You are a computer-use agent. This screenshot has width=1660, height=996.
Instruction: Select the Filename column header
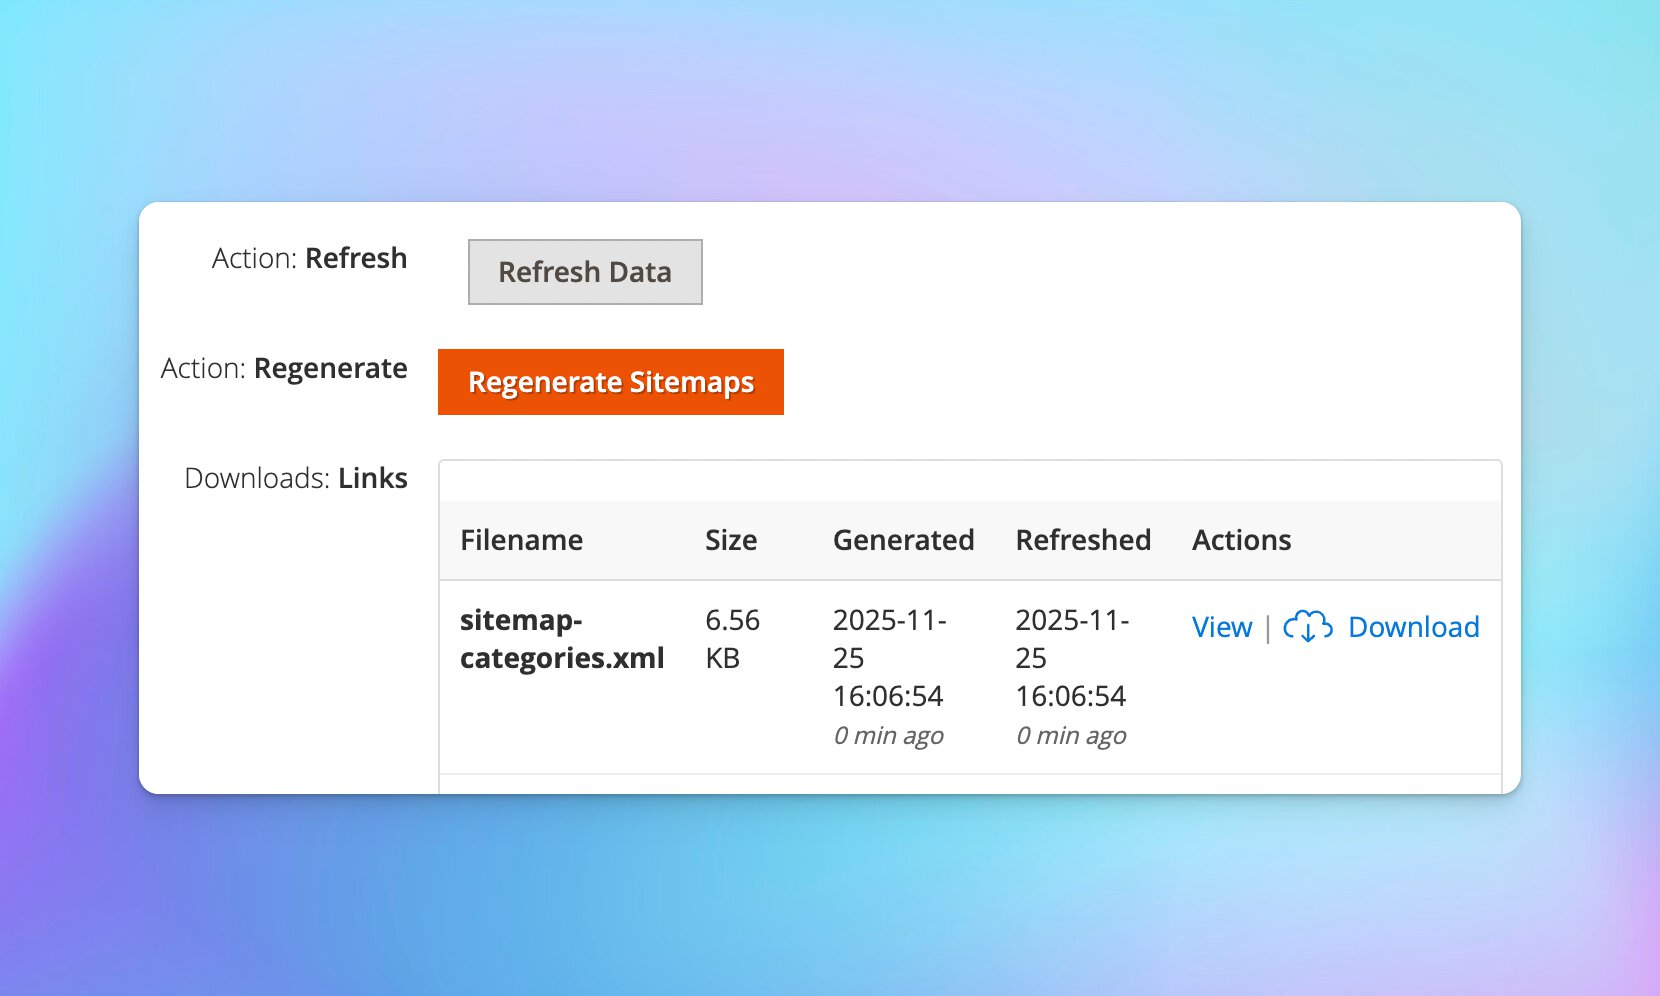click(x=521, y=540)
